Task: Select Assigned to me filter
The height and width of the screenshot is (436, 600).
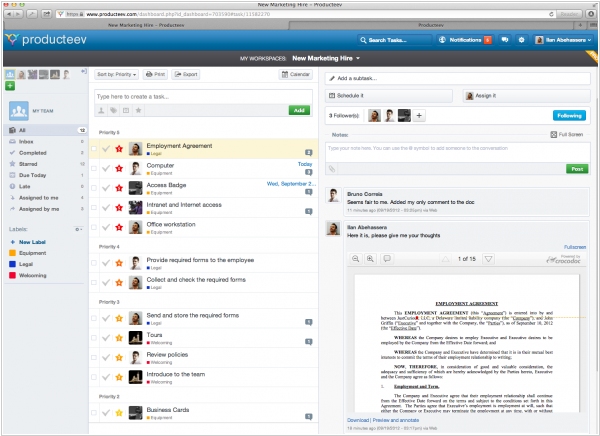Action: point(46,198)
